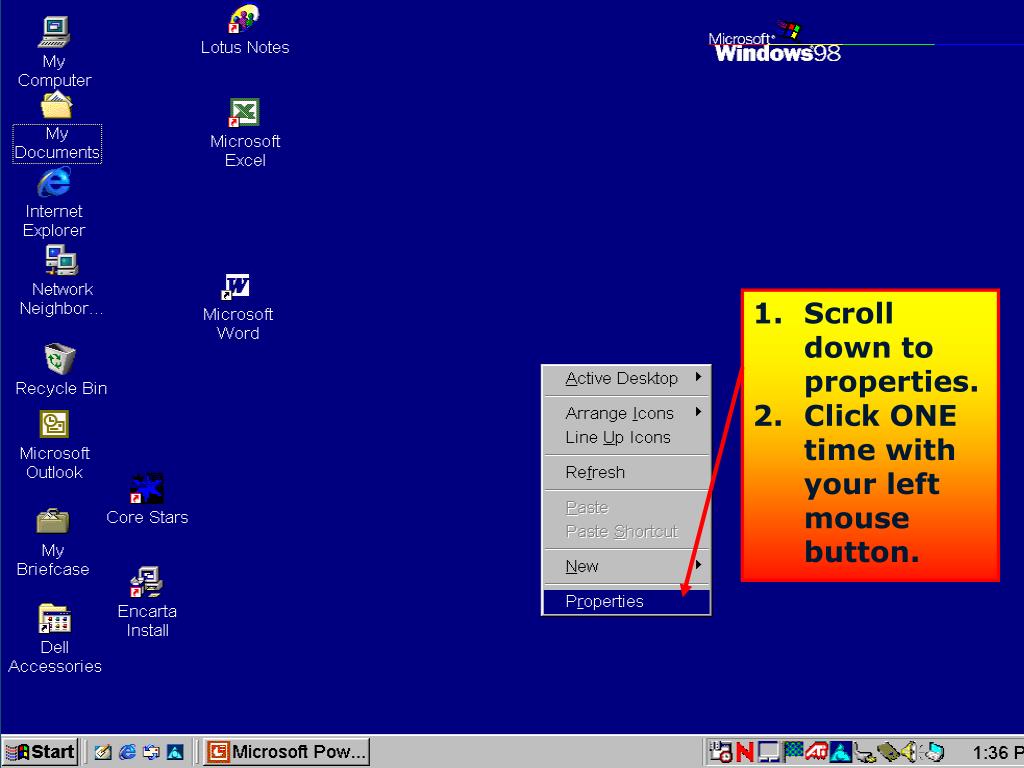Click the Microsoft Word shortcut icon

(x=238, y=307)
